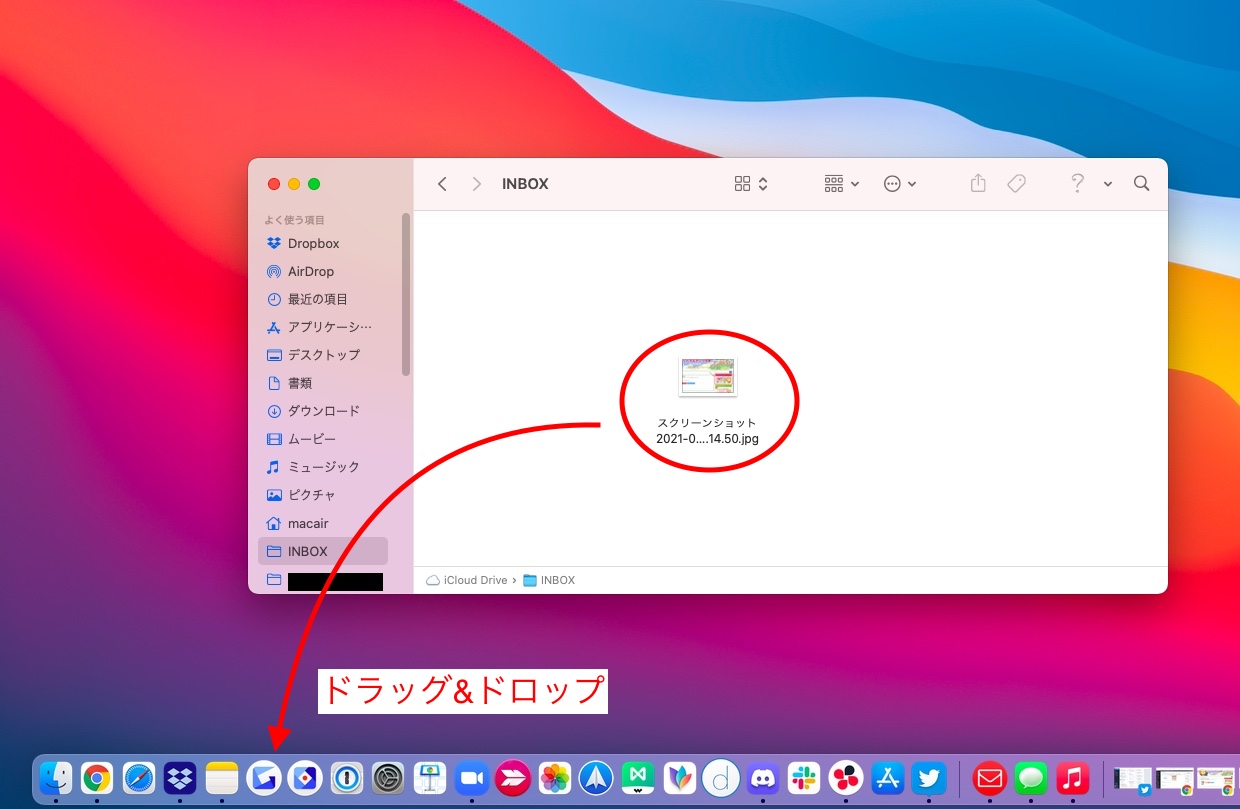
Task: Click iCloud Drive in the path bar
Action: 467,580
